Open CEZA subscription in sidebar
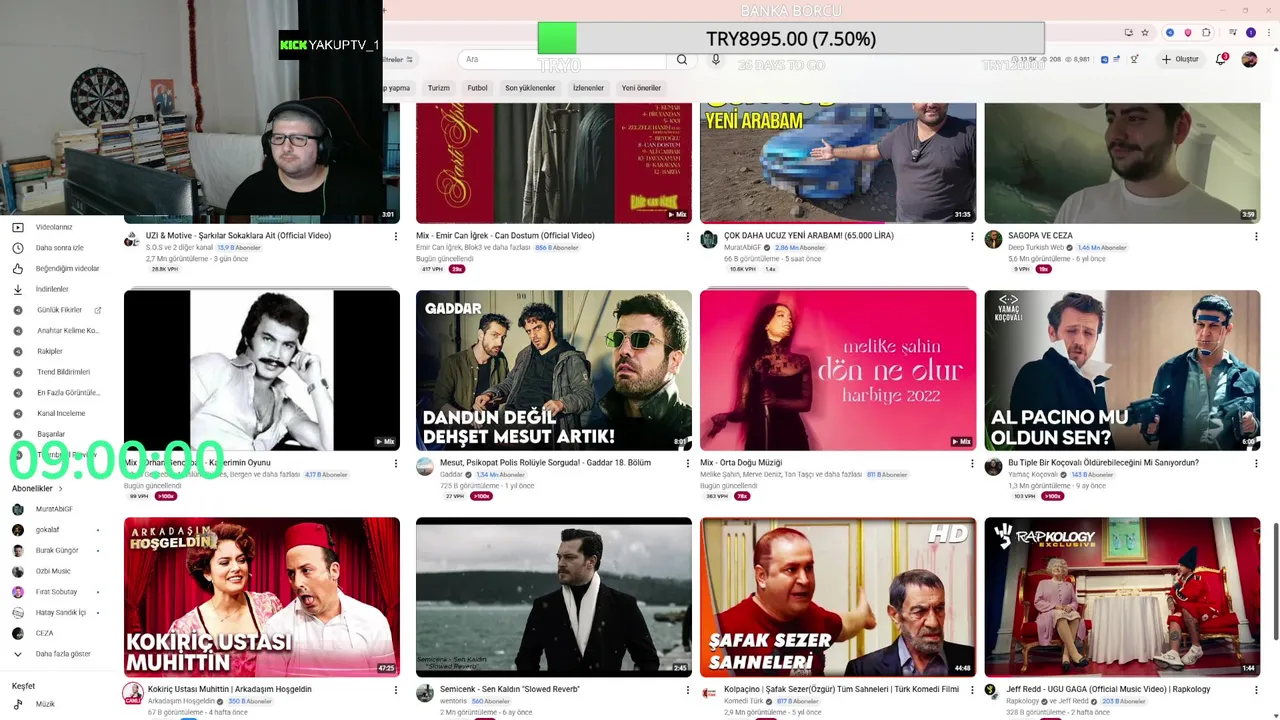 coord(44,633)
